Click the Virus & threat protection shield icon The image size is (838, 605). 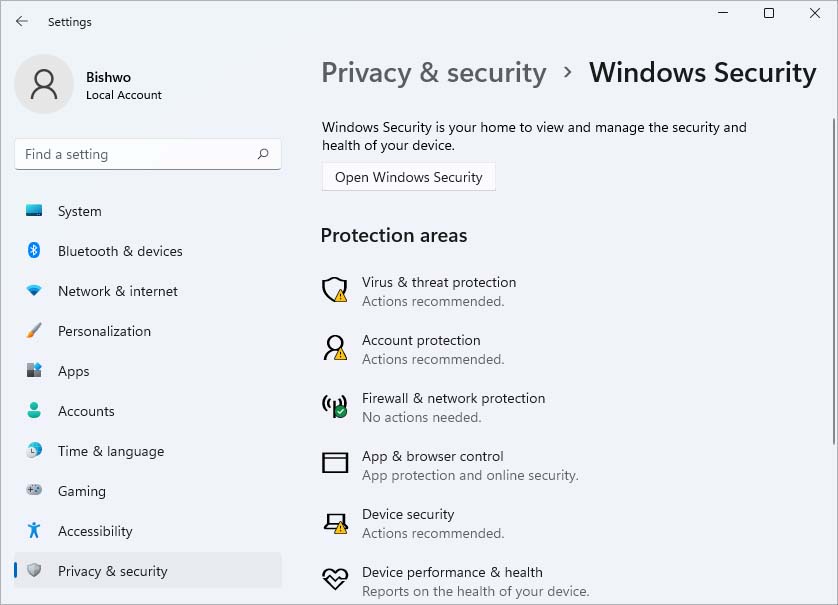click(x=334, y=290)
